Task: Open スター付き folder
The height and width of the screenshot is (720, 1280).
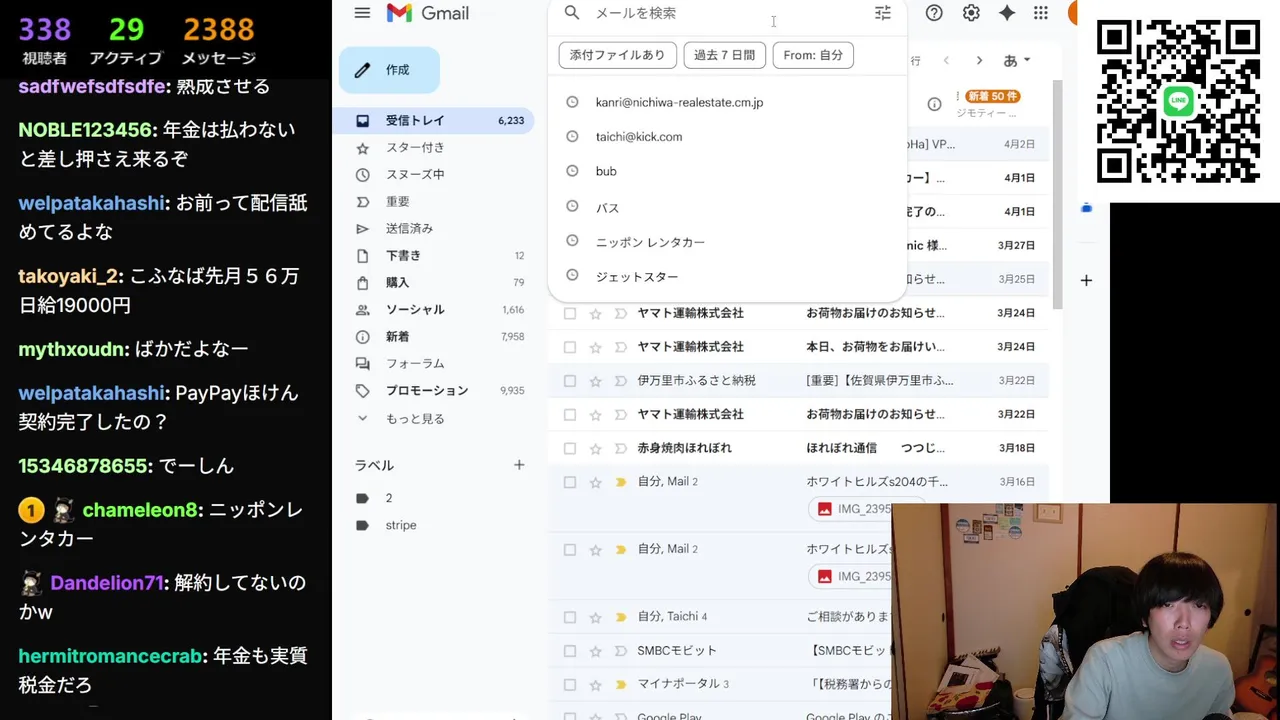Action: point(434,148)
